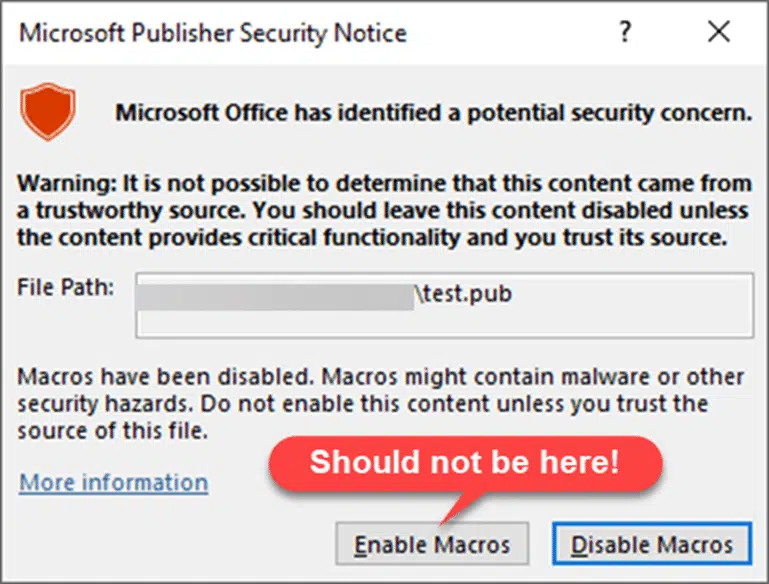This screenshot has height=584, width=769.
Task: Click the orange security shield icon
Action: click(48, 112)
